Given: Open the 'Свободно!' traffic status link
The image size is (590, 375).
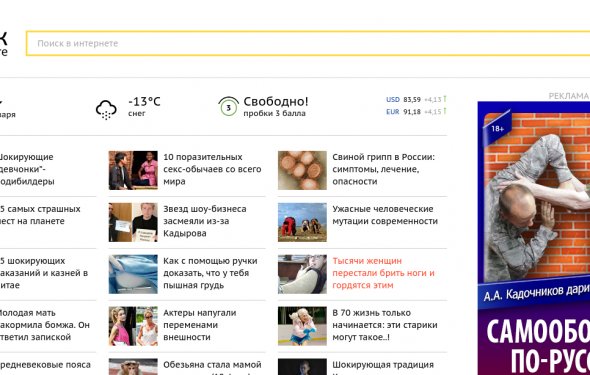Looking at the screenshot, I should point(276,101).
